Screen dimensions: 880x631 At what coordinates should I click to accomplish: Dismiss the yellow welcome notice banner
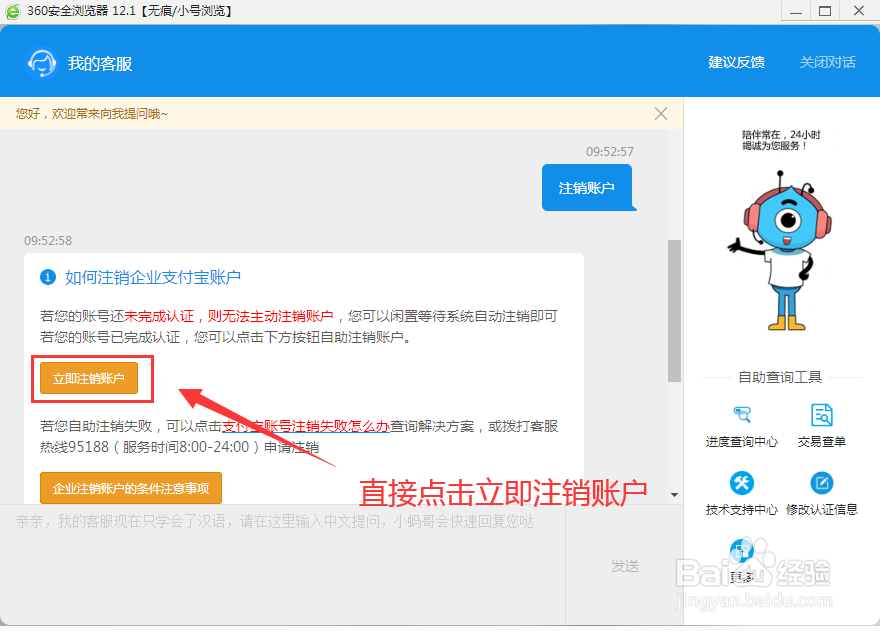[661, 113]
